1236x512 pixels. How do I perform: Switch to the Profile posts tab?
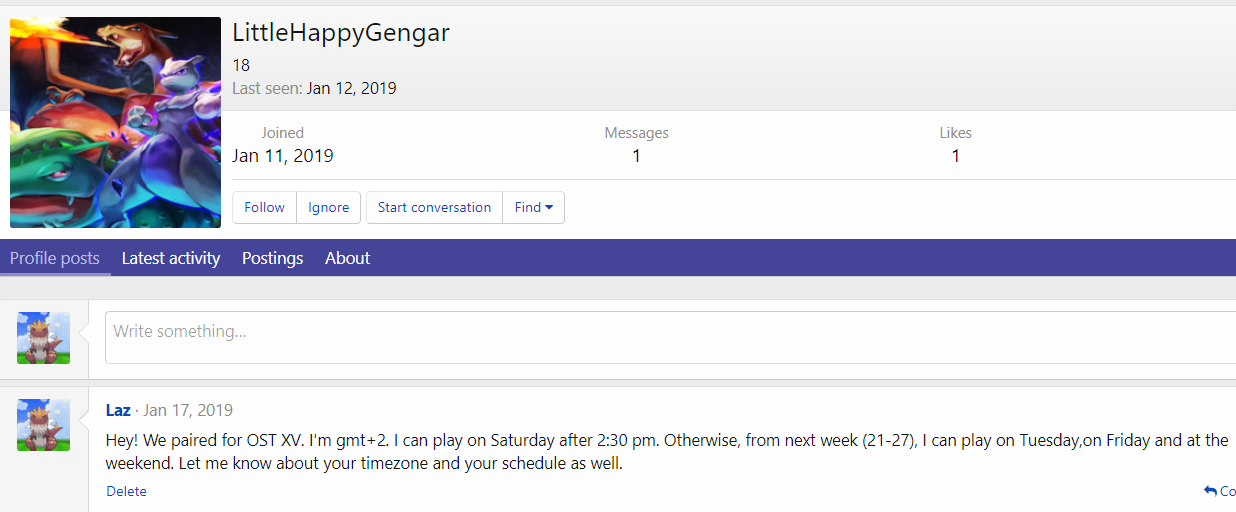pyautogui.click(x=55, y=258)
